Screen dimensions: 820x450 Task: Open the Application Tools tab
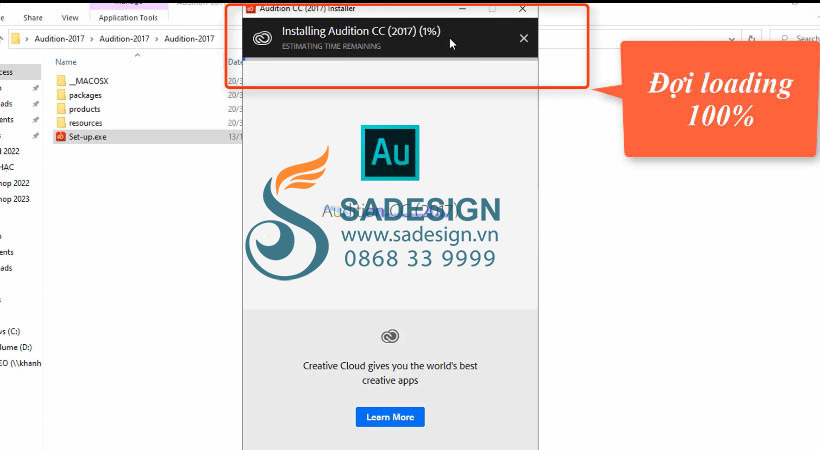(x=126, y=17)
